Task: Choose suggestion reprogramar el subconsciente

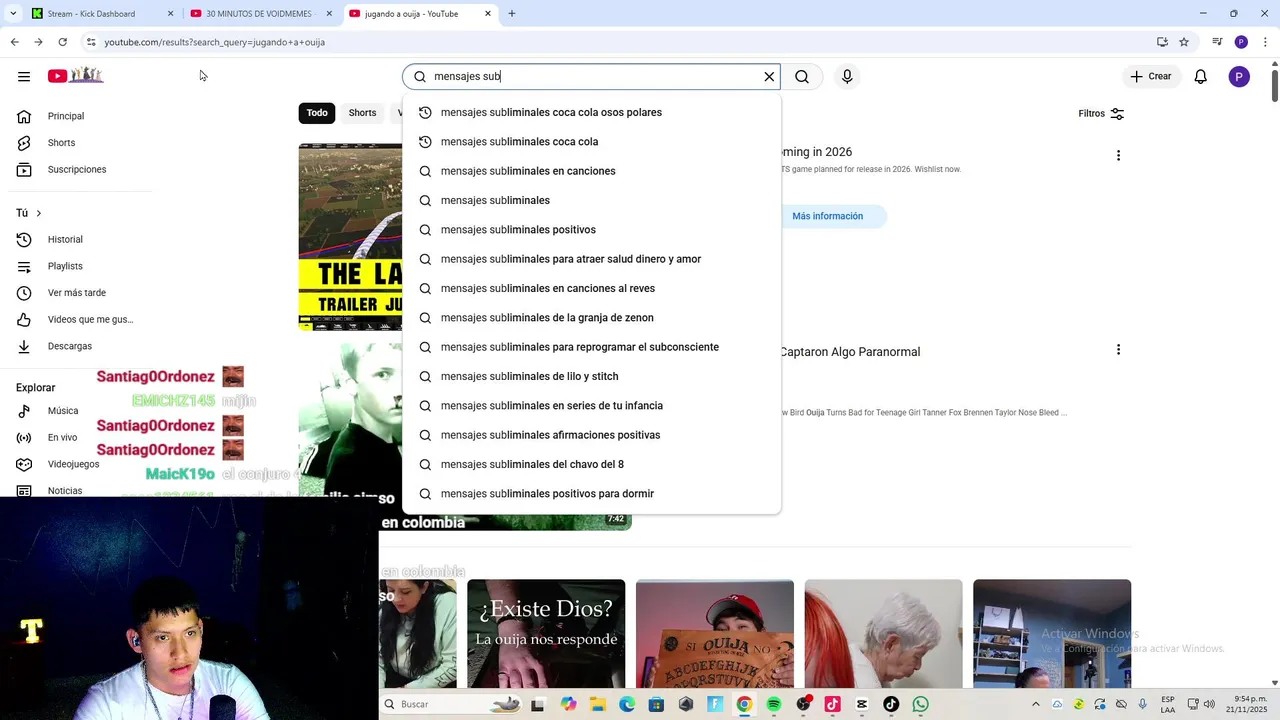Action: [591, 347]
